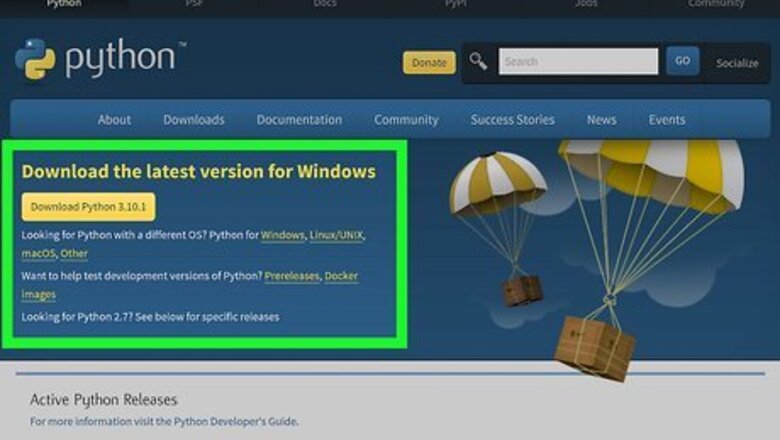The height and width of the screenshot is (440, 780).
Task: Open the Docker images link
Action: click(x=341, y=276)
